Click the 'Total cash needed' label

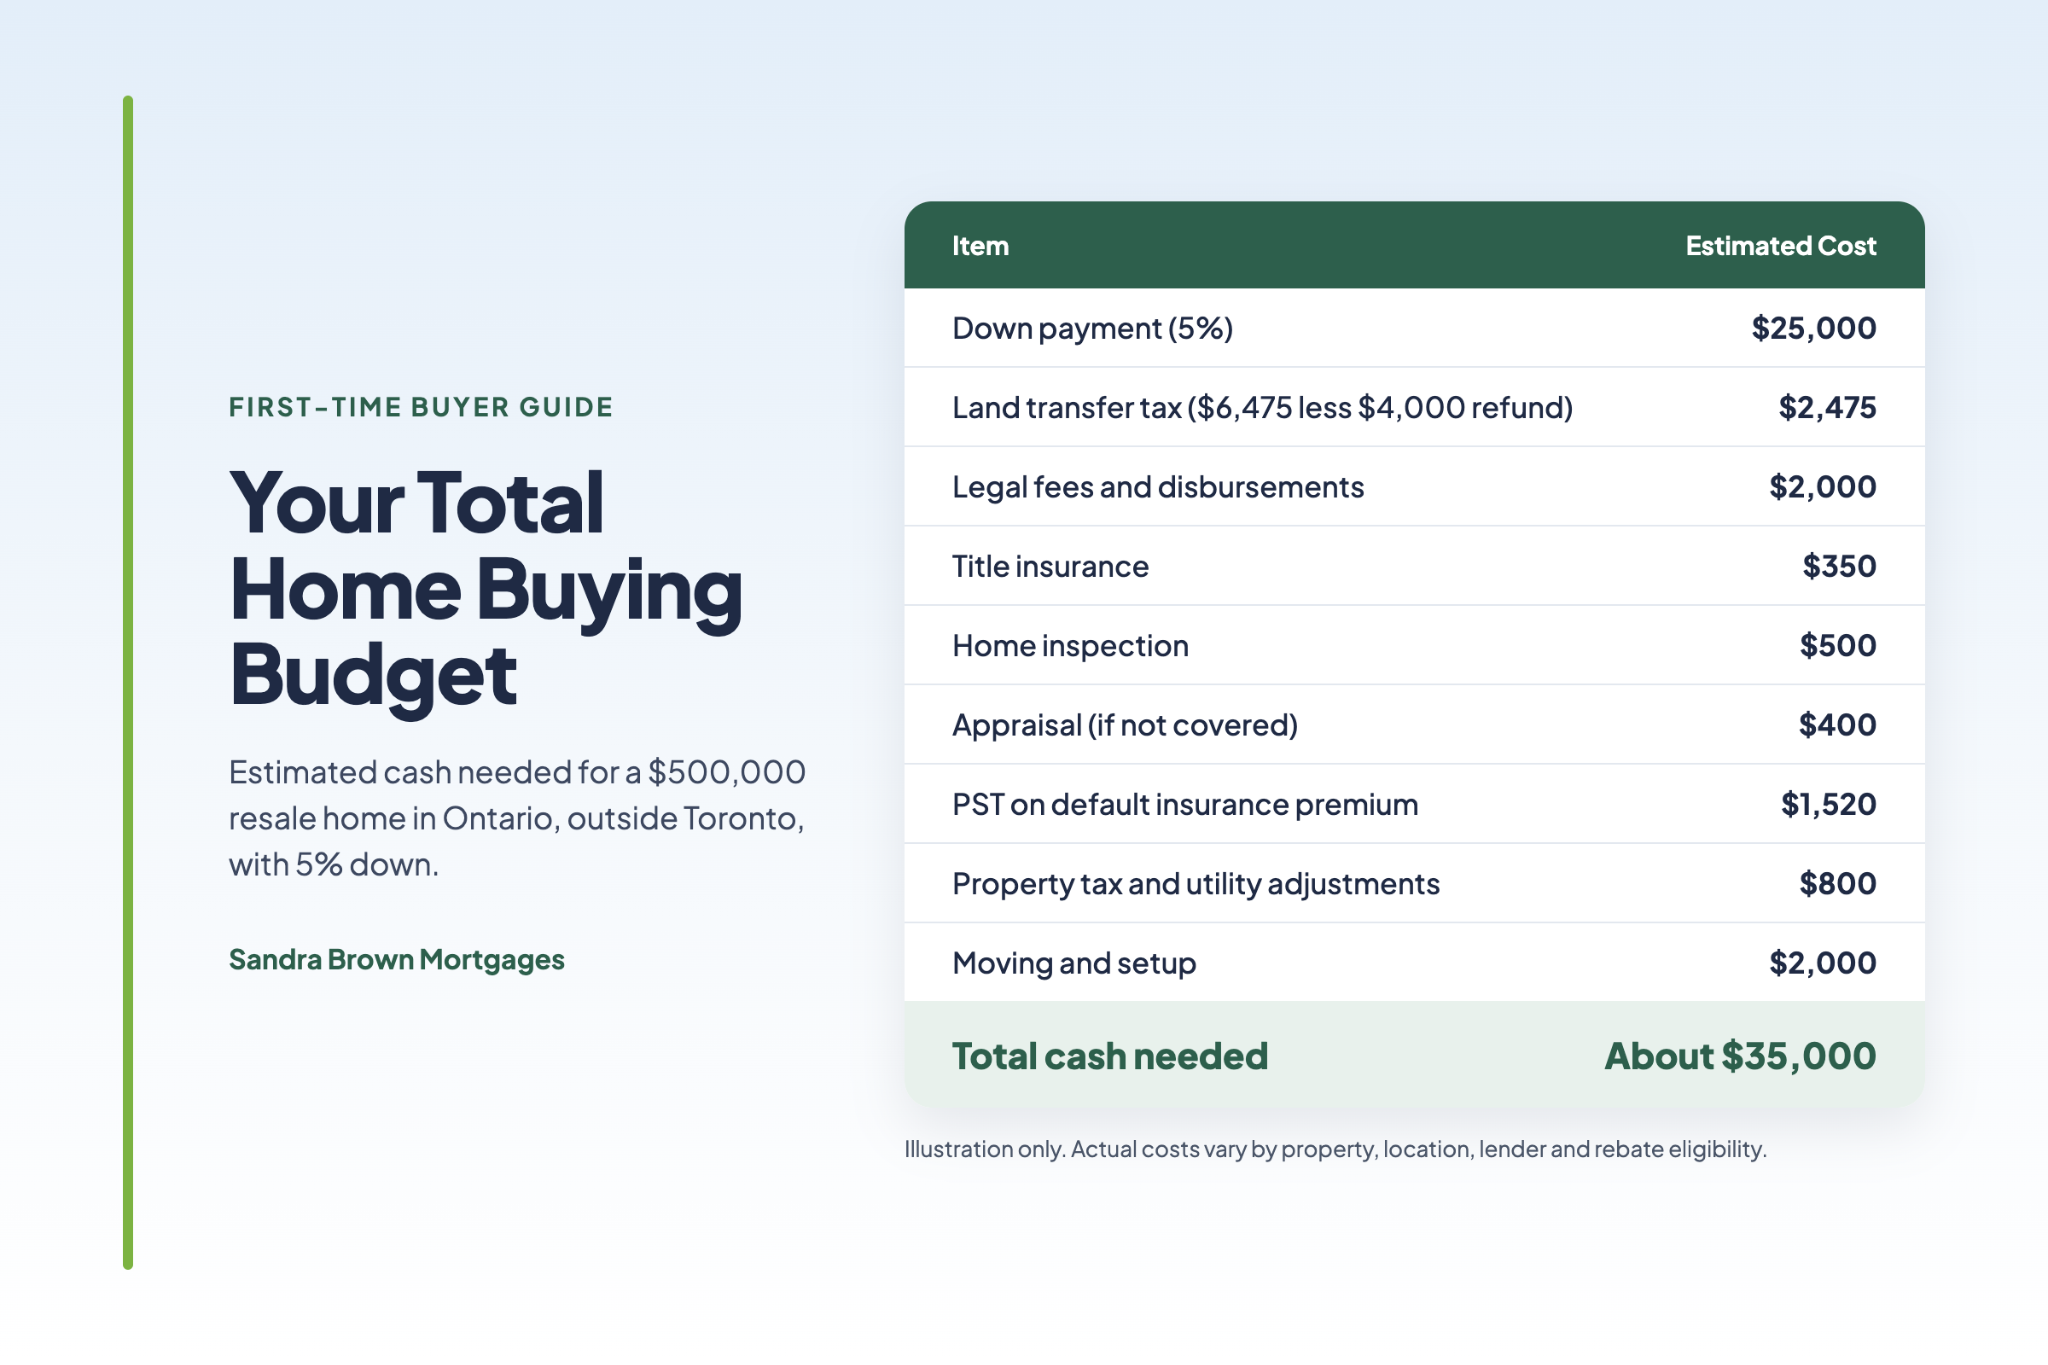click(1110, 1056)
